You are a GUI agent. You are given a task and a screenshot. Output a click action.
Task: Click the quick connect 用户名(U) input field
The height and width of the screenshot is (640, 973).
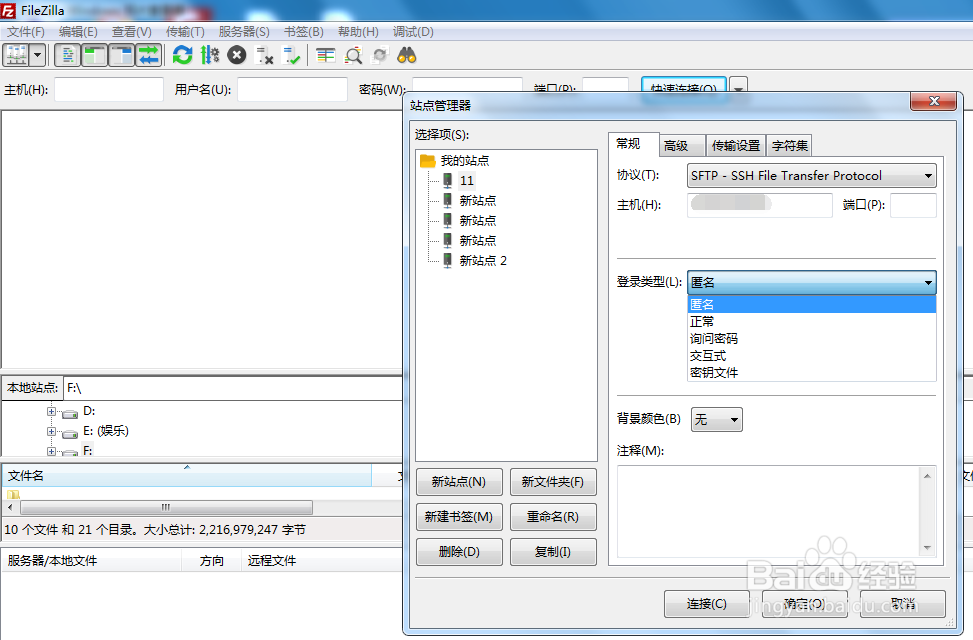(292, 89)
